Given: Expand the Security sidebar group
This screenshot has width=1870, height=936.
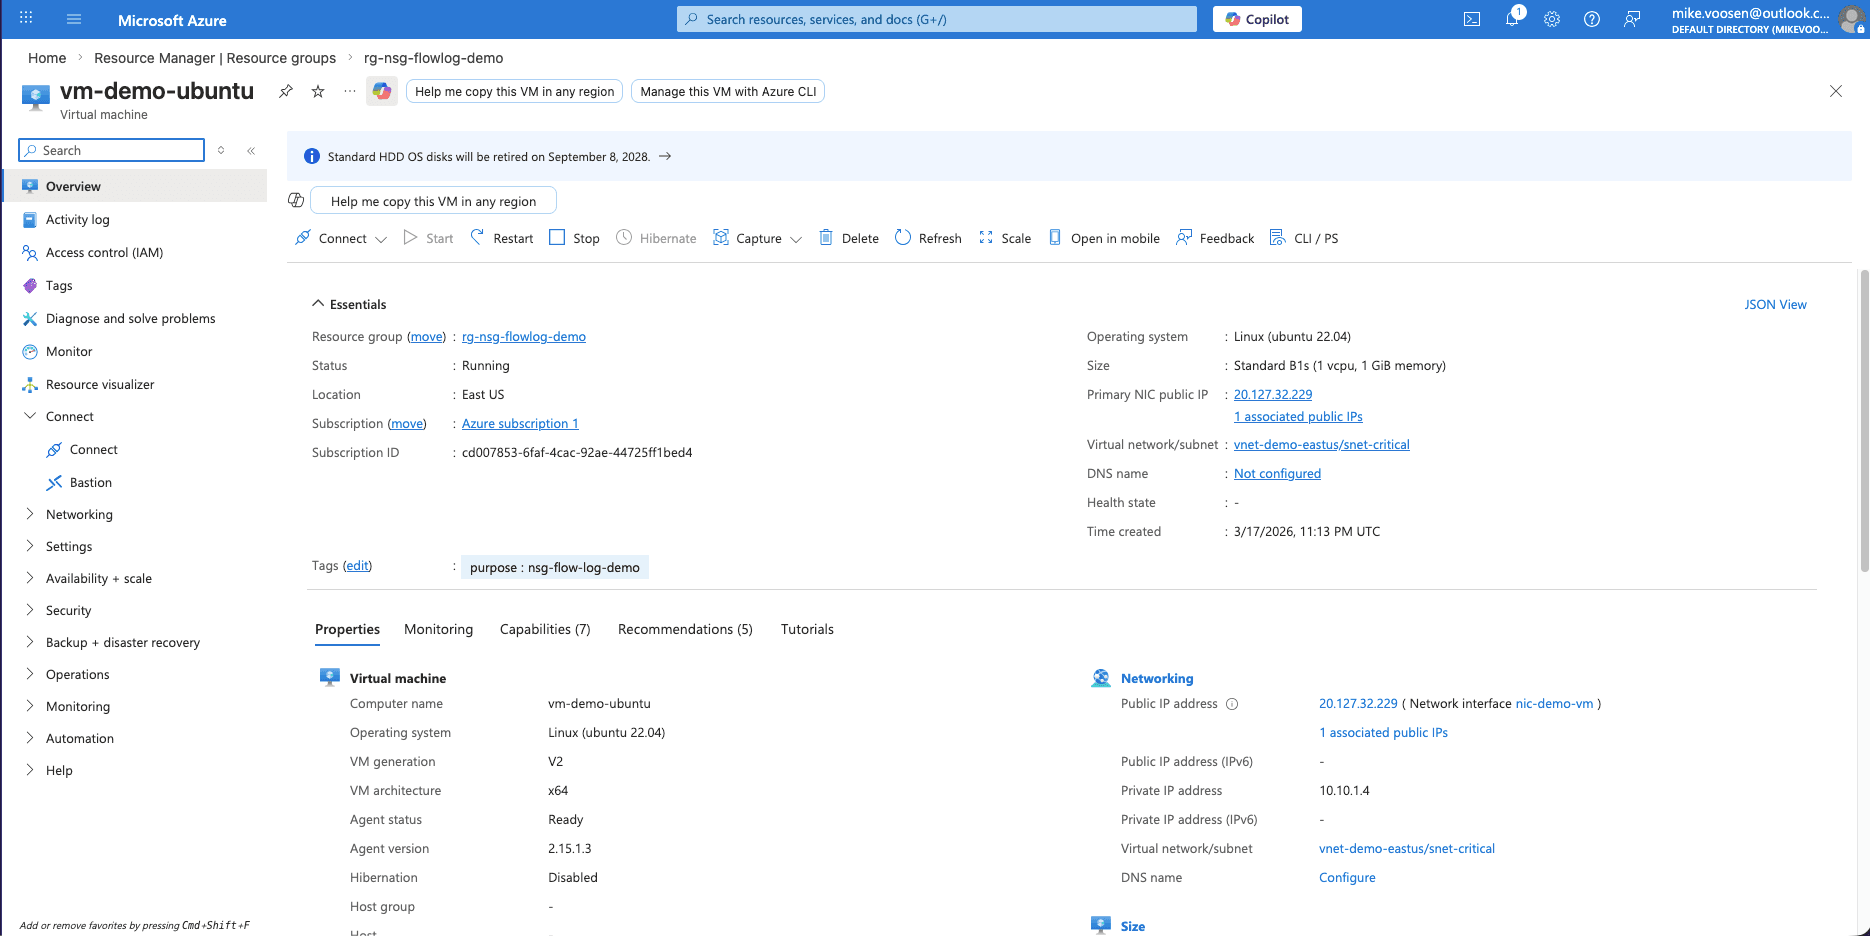Looking at the screenshot, I should pyautogui.click(x=30, y=610).
